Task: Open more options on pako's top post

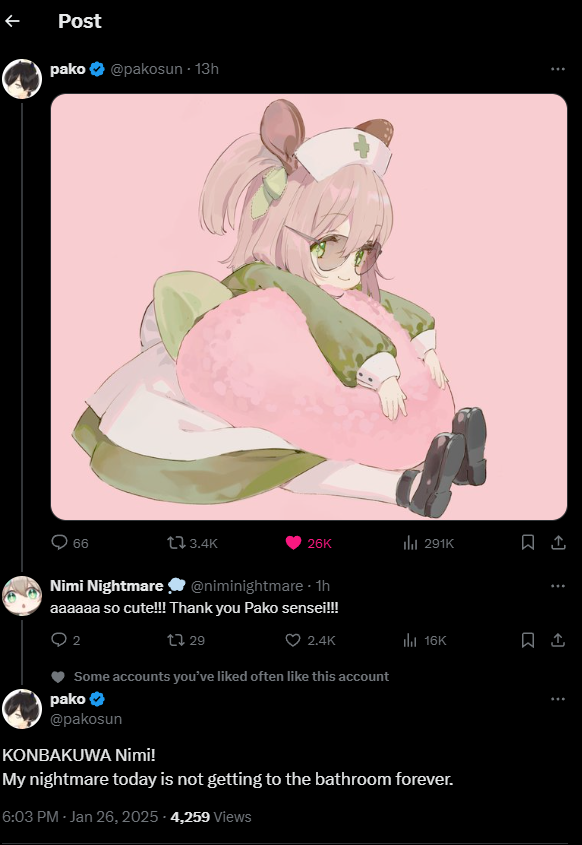Action: (x=558, y=69)
